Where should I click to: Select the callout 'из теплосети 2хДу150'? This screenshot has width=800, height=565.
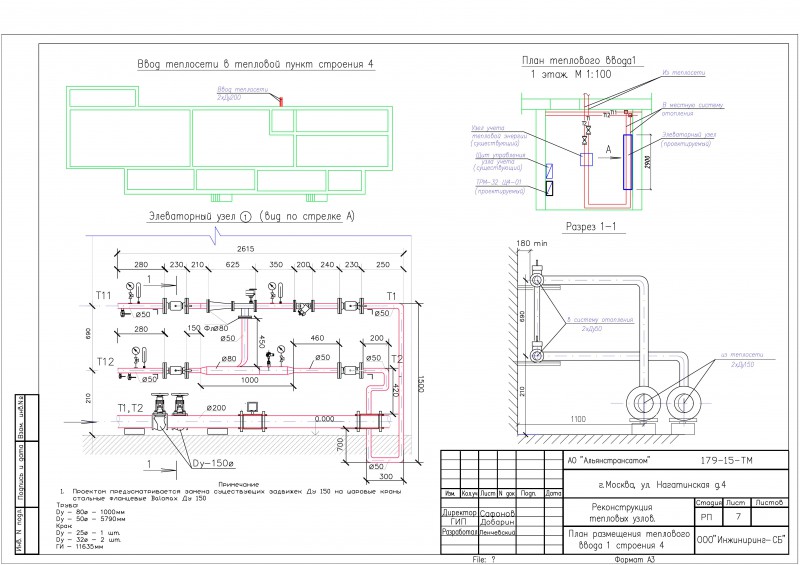click(742, 359)
